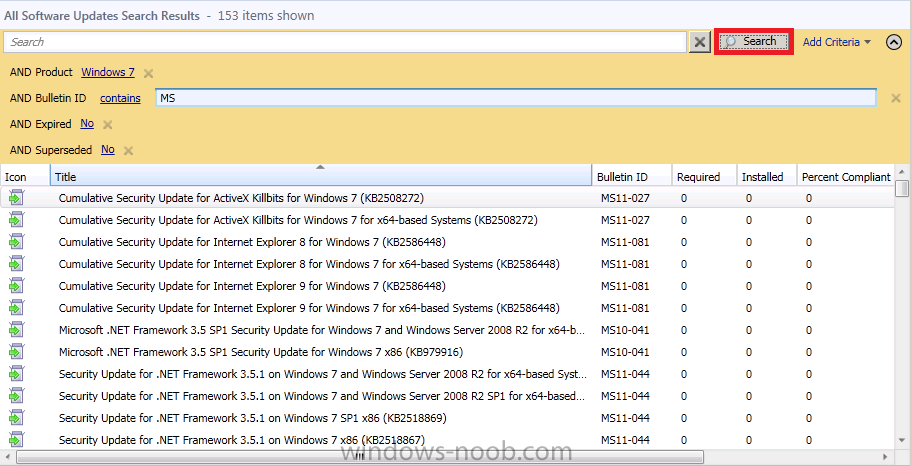Select Internet Explorer 9 x64-based Systems update title
The height and width of the screenshot is (466, 912).
[309, 308]
